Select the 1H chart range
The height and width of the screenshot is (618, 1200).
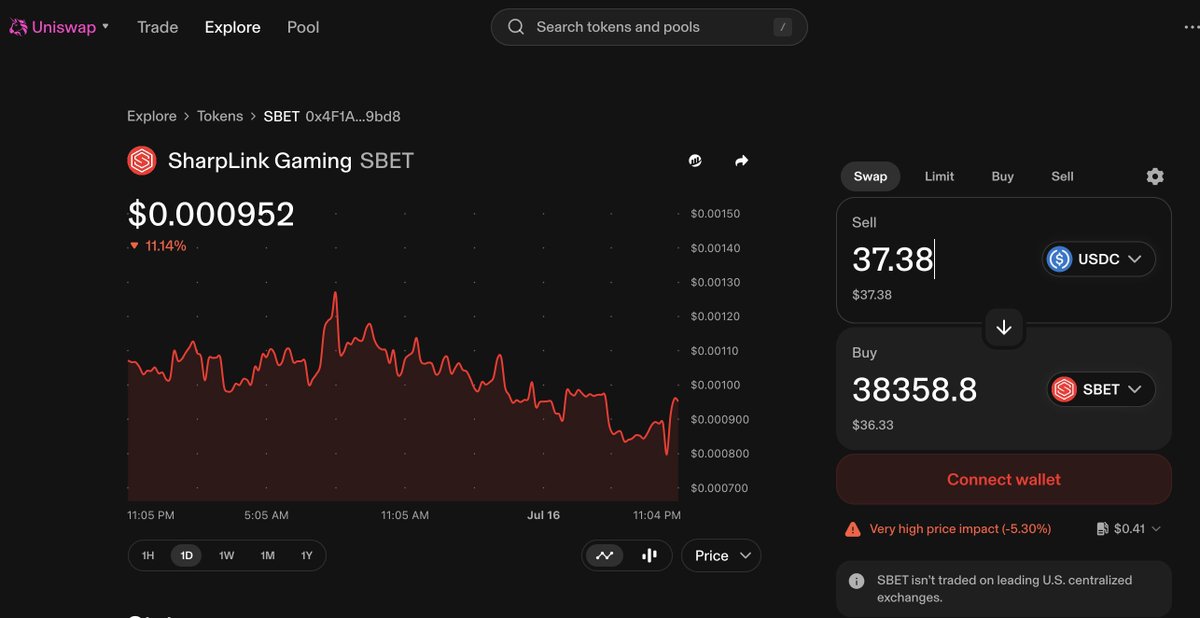tap(148, 555)
